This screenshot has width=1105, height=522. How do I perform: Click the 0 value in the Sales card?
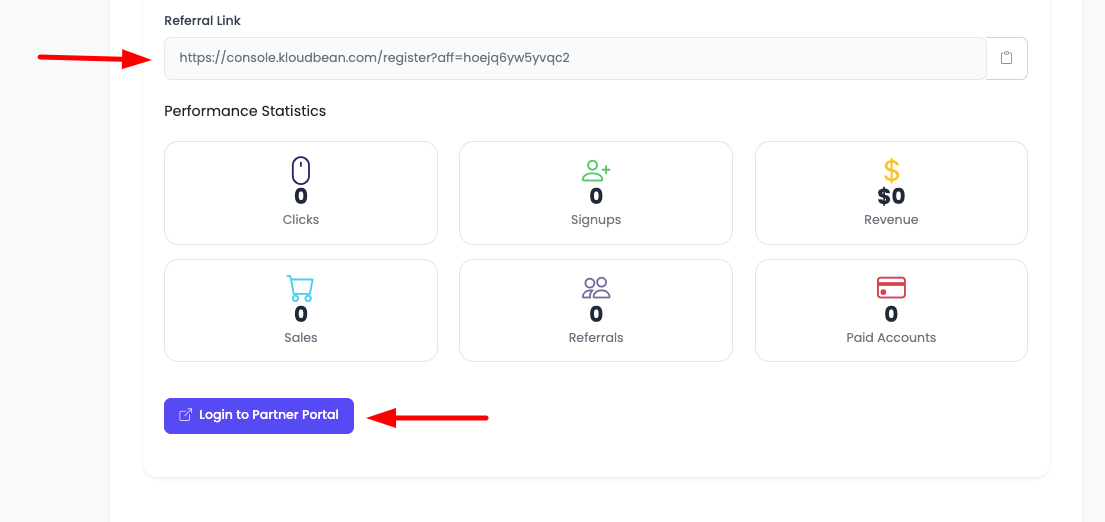tap(301, 313)
